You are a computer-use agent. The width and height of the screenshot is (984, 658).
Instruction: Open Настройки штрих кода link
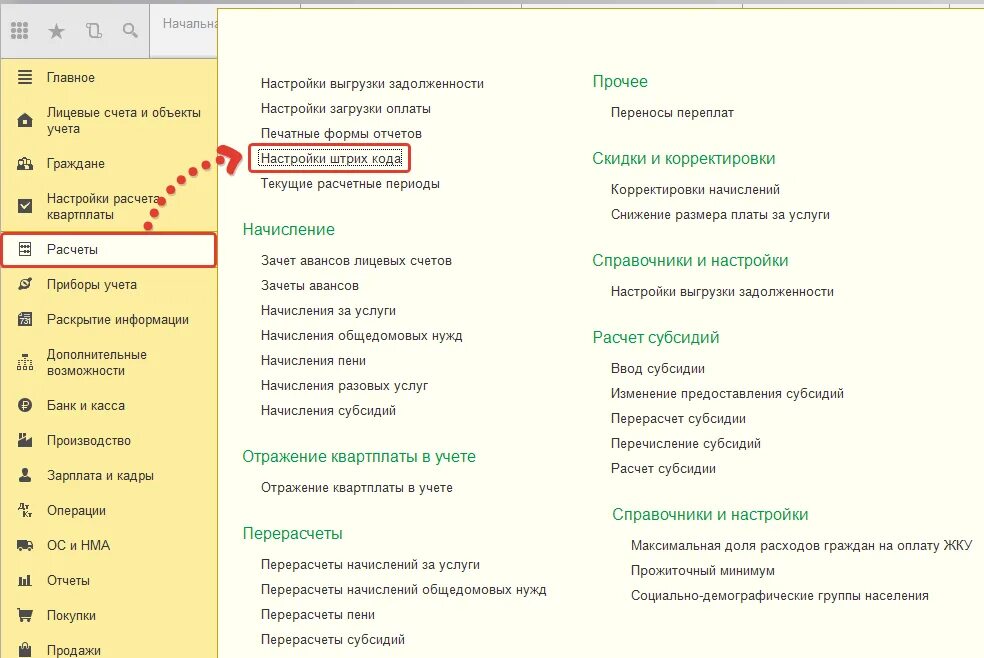coord(331,159)
